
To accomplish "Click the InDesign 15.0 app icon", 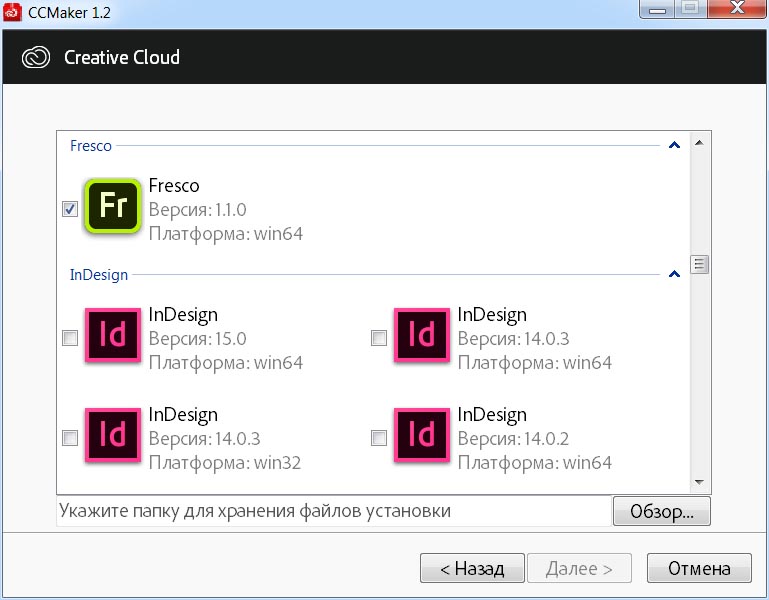I will (x=113, y=336).
